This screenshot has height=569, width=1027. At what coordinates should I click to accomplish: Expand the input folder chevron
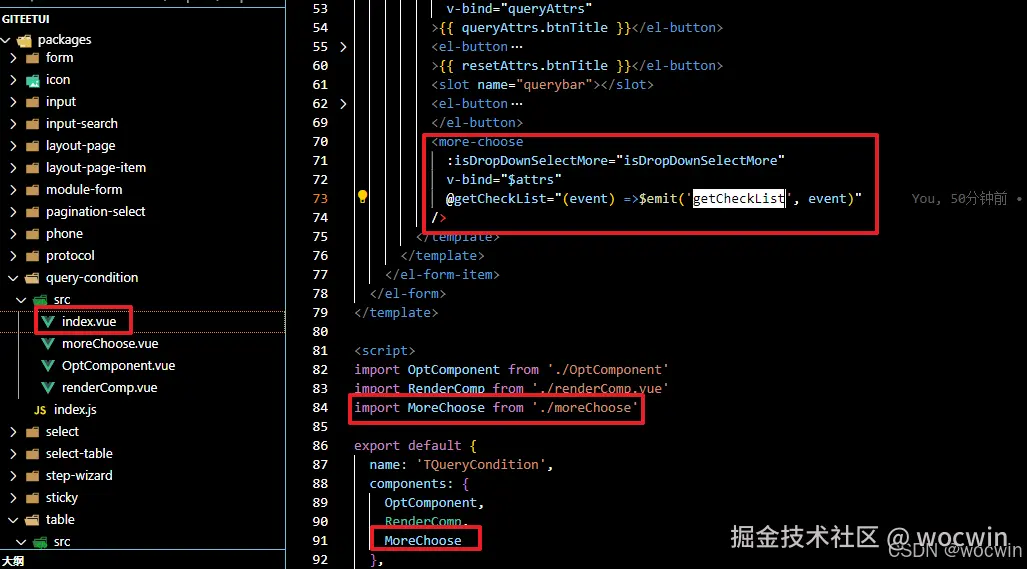(14, 101)
